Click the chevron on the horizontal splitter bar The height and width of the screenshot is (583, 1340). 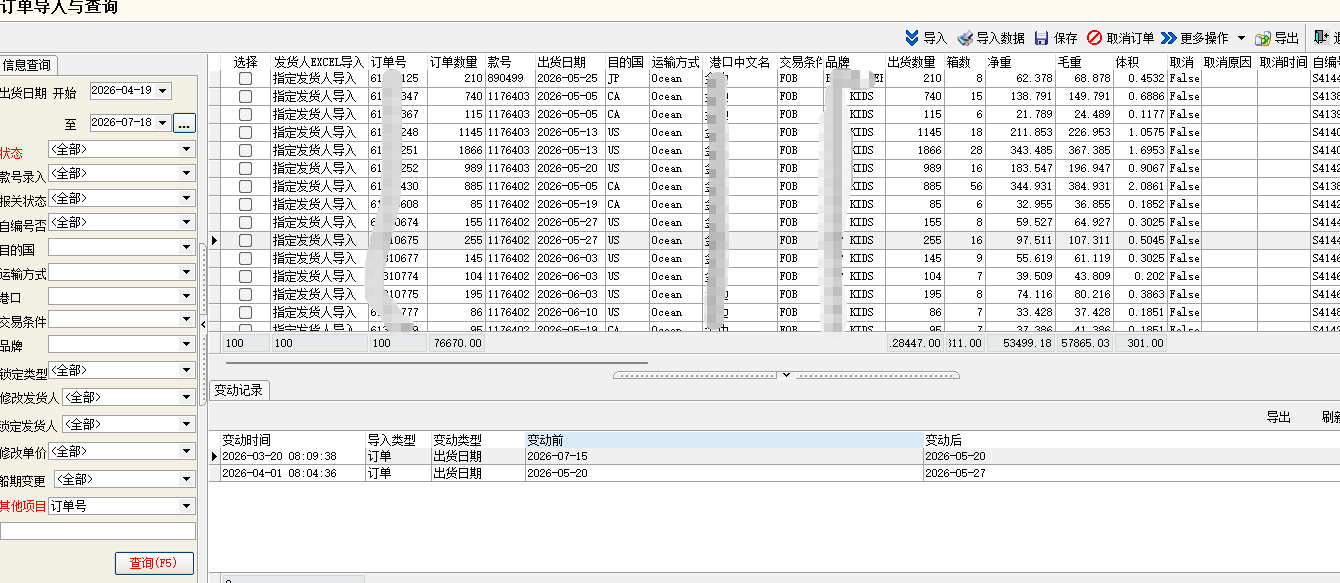point(786,375)
